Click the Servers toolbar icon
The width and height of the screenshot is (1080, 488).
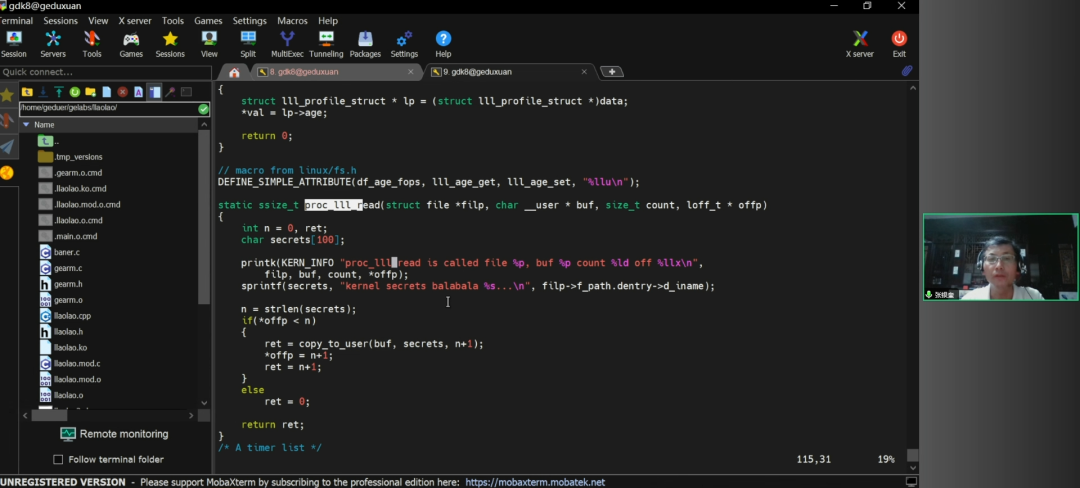pos(53,45)
